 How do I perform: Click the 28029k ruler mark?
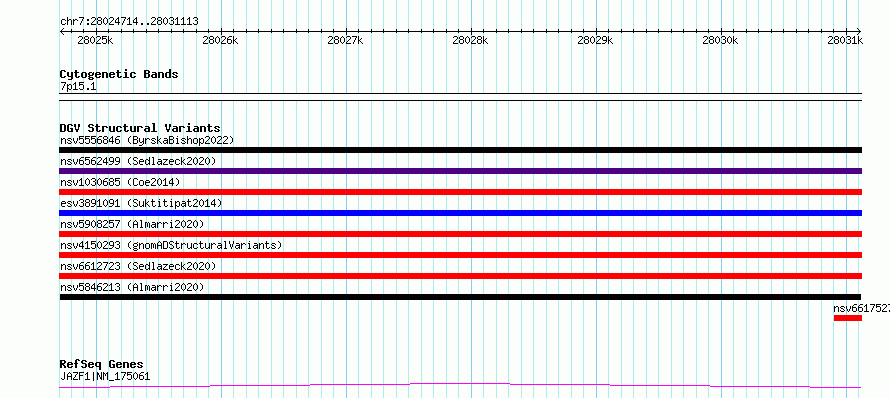(595, 40)
